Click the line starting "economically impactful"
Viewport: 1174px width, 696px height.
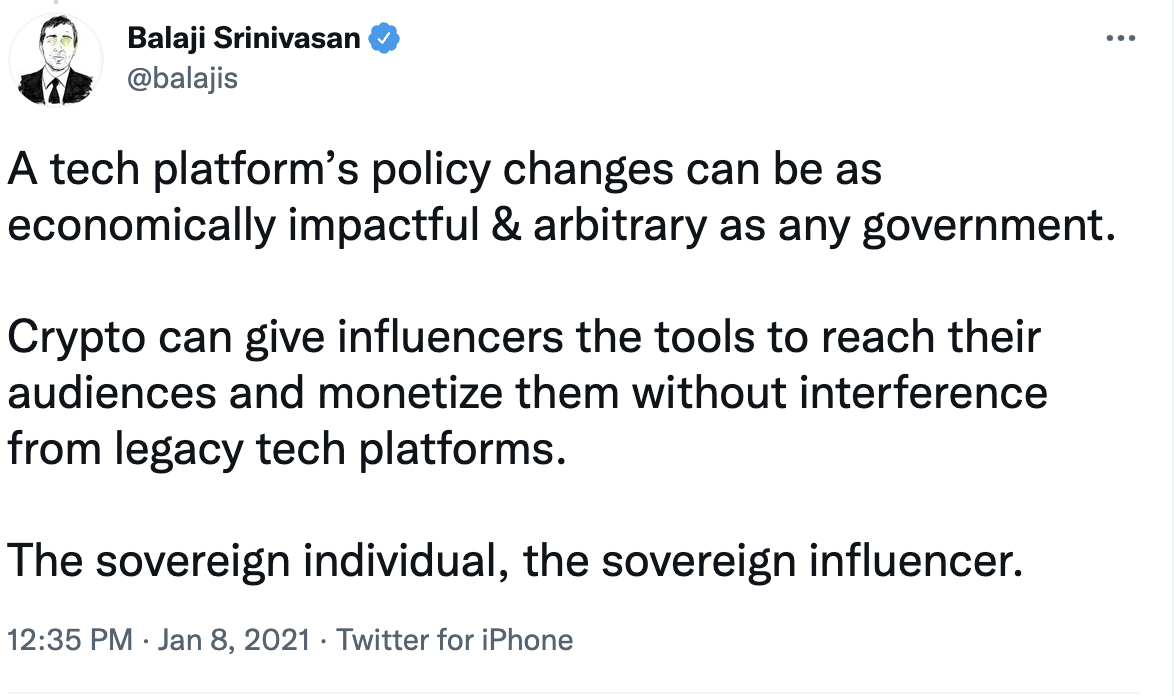[x=559, y=226]
